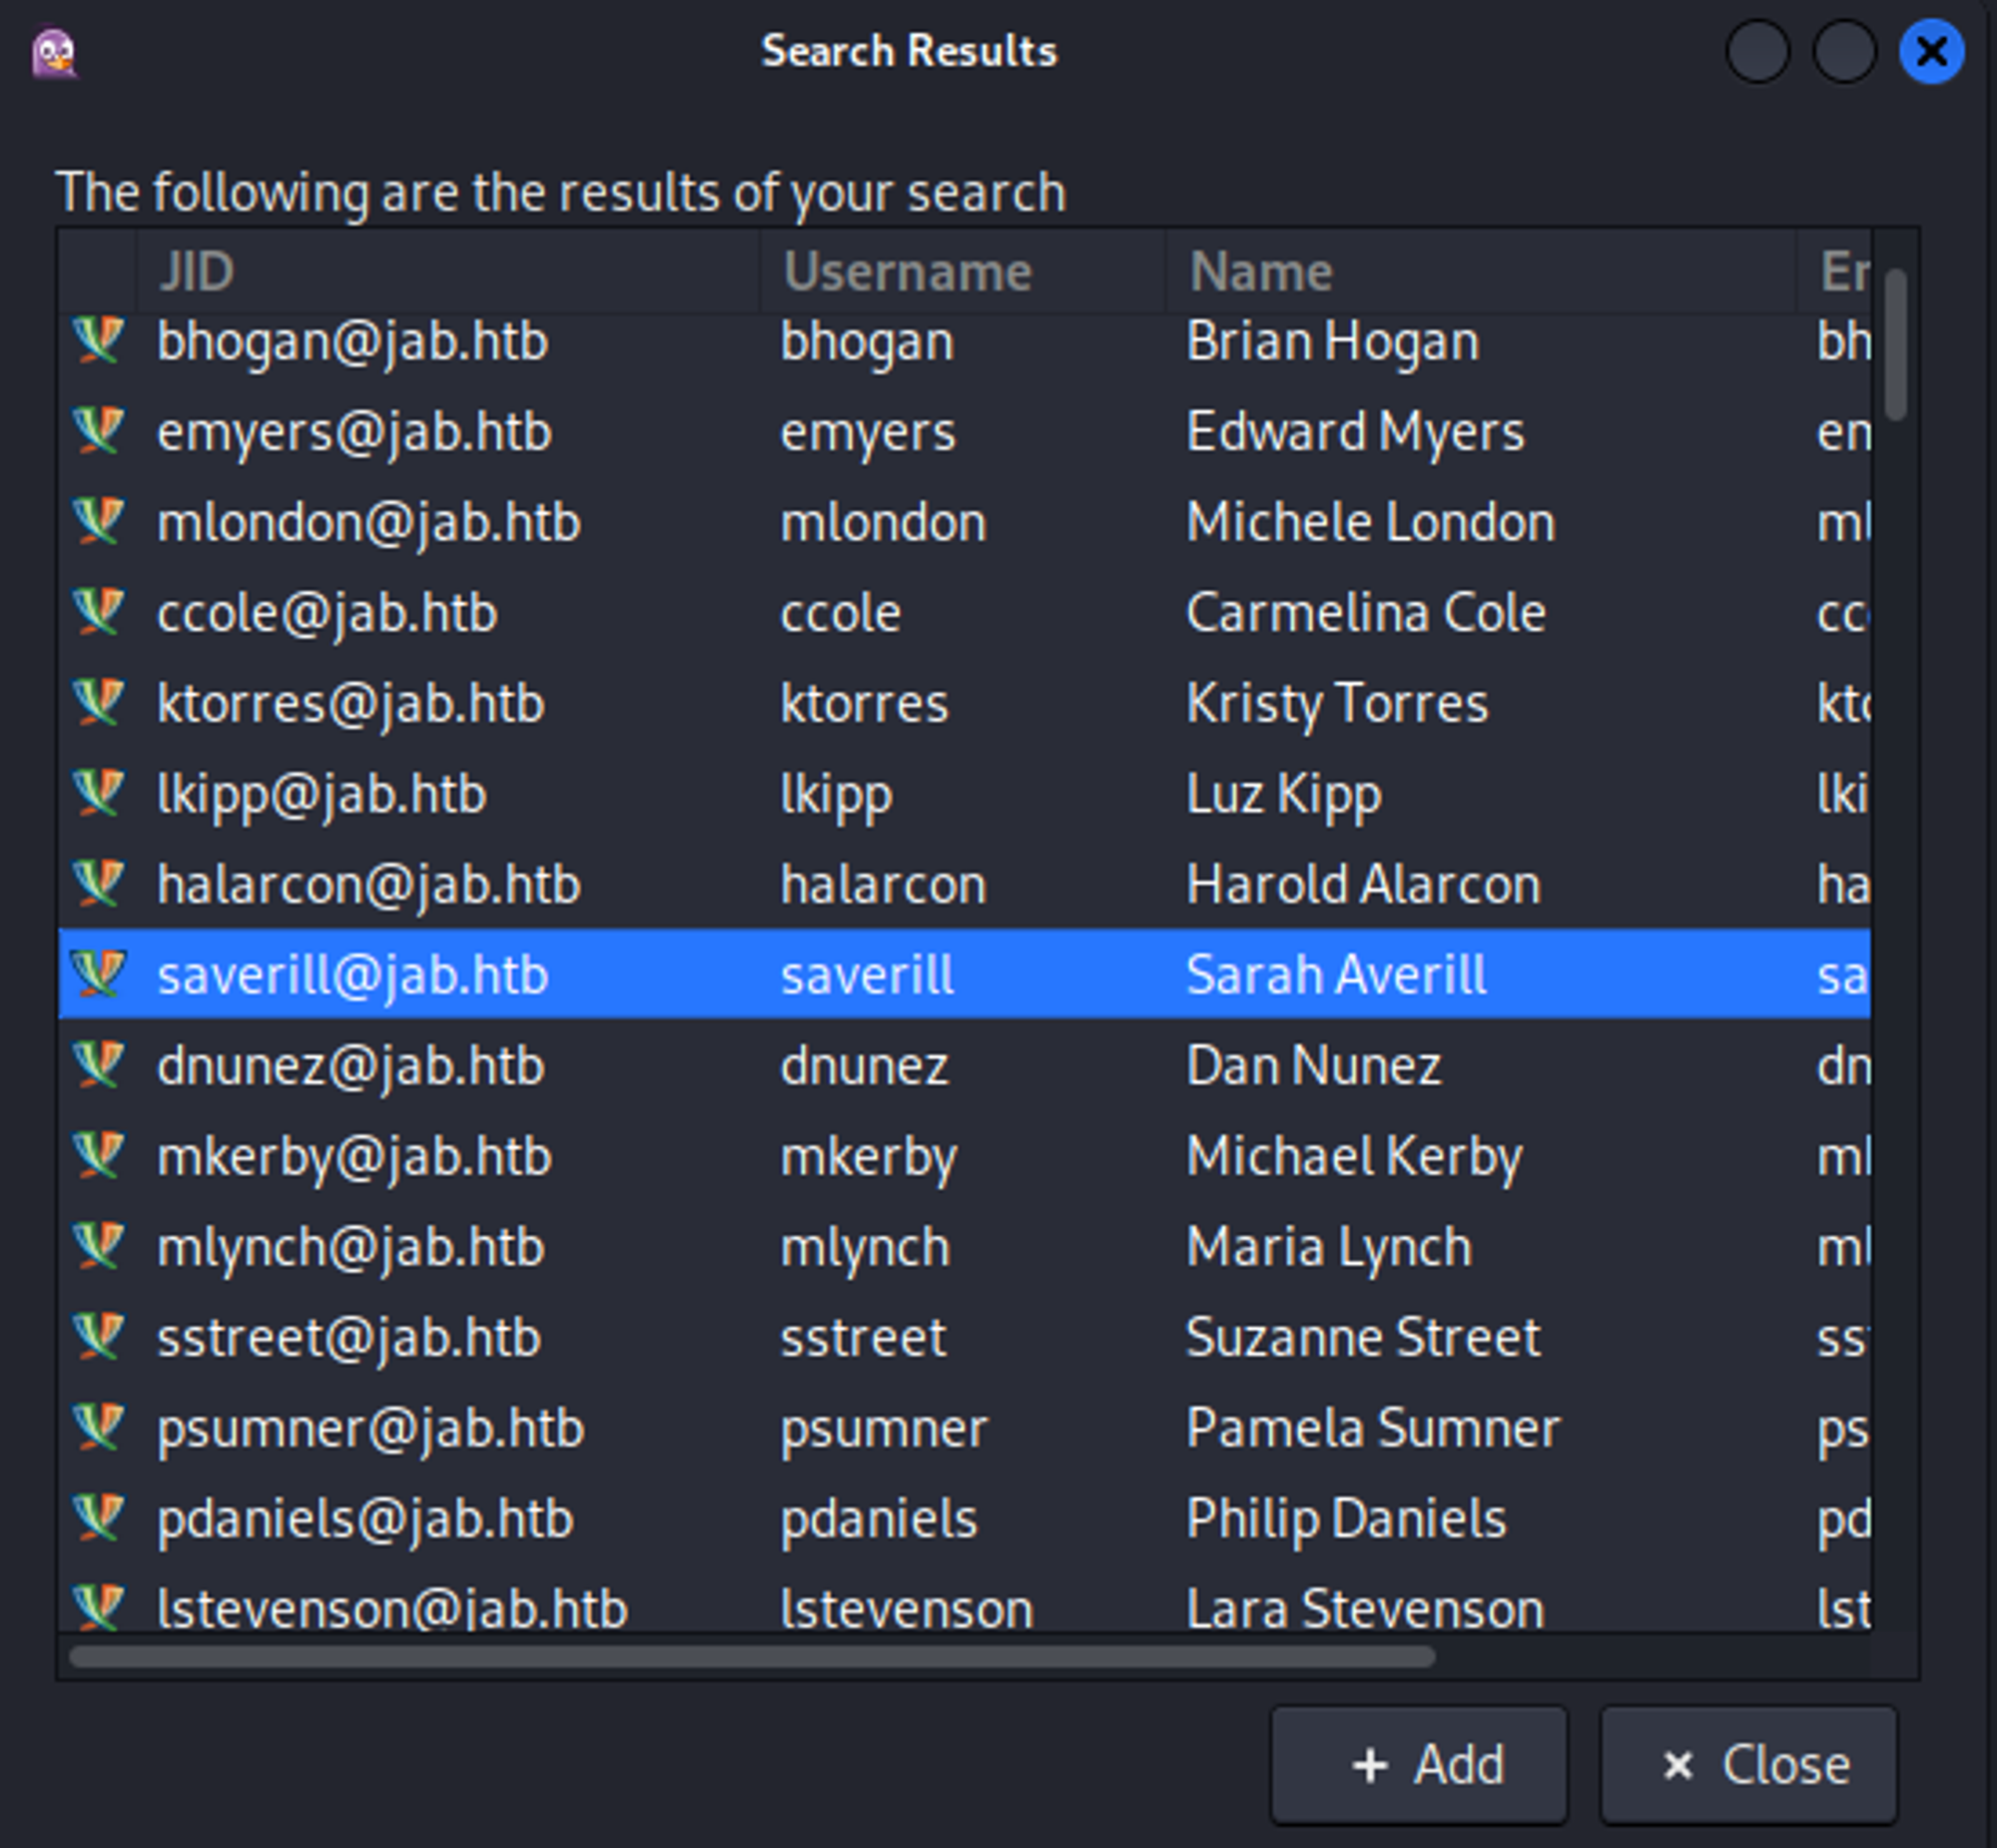Screen dimensions: 1997x1848
Task: Close the Search Results window with X
Action: (1930, 52)
